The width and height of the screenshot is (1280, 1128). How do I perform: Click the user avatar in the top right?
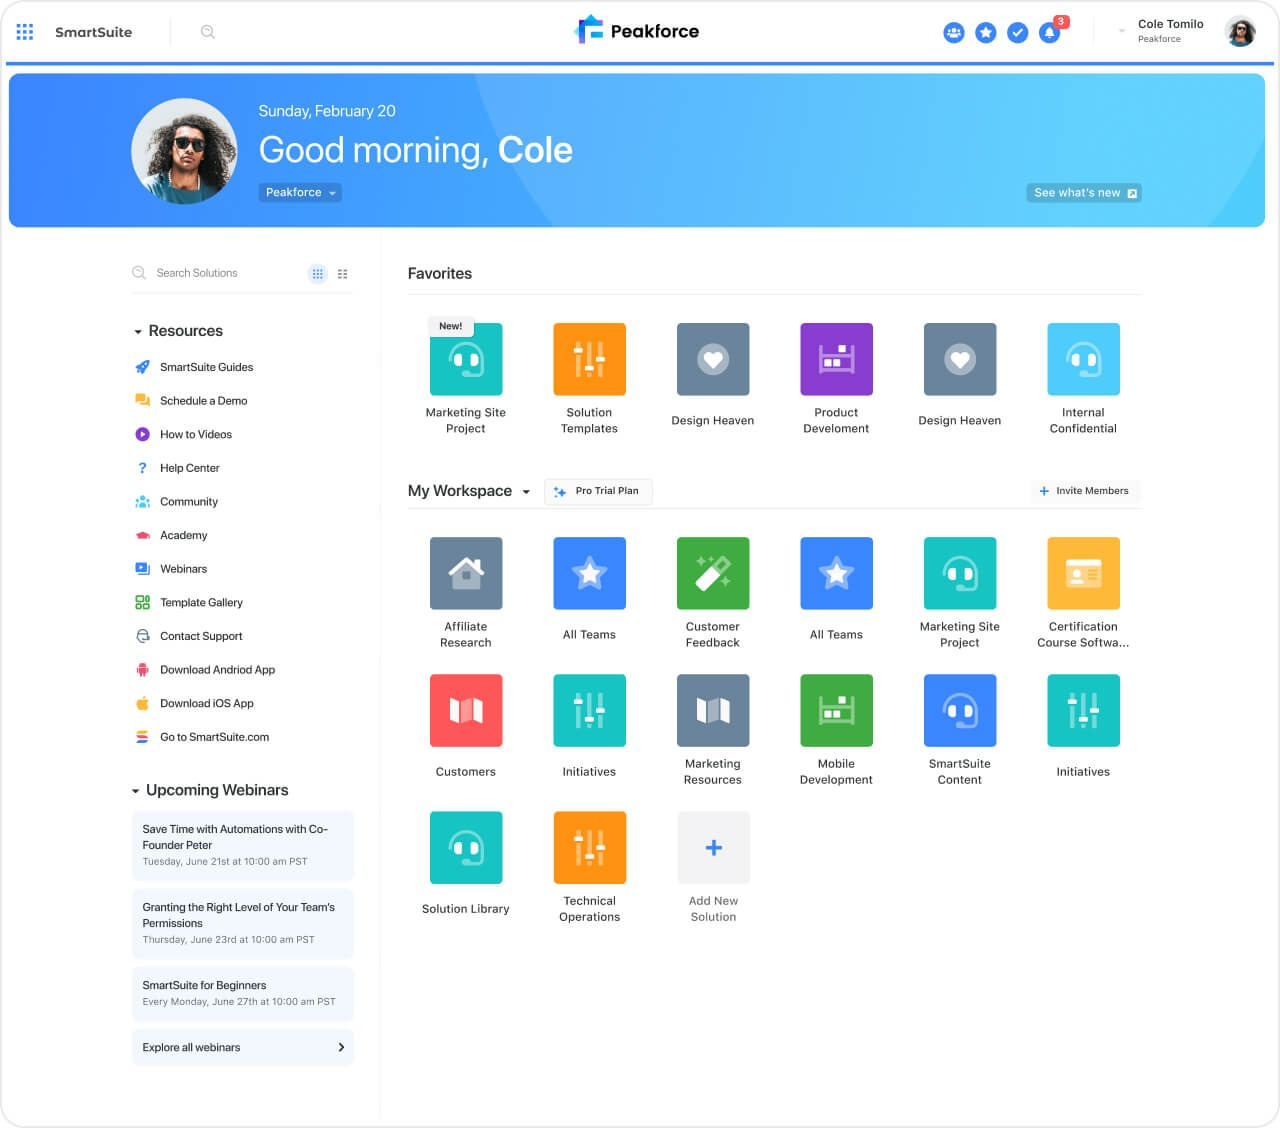[1241, 32]
